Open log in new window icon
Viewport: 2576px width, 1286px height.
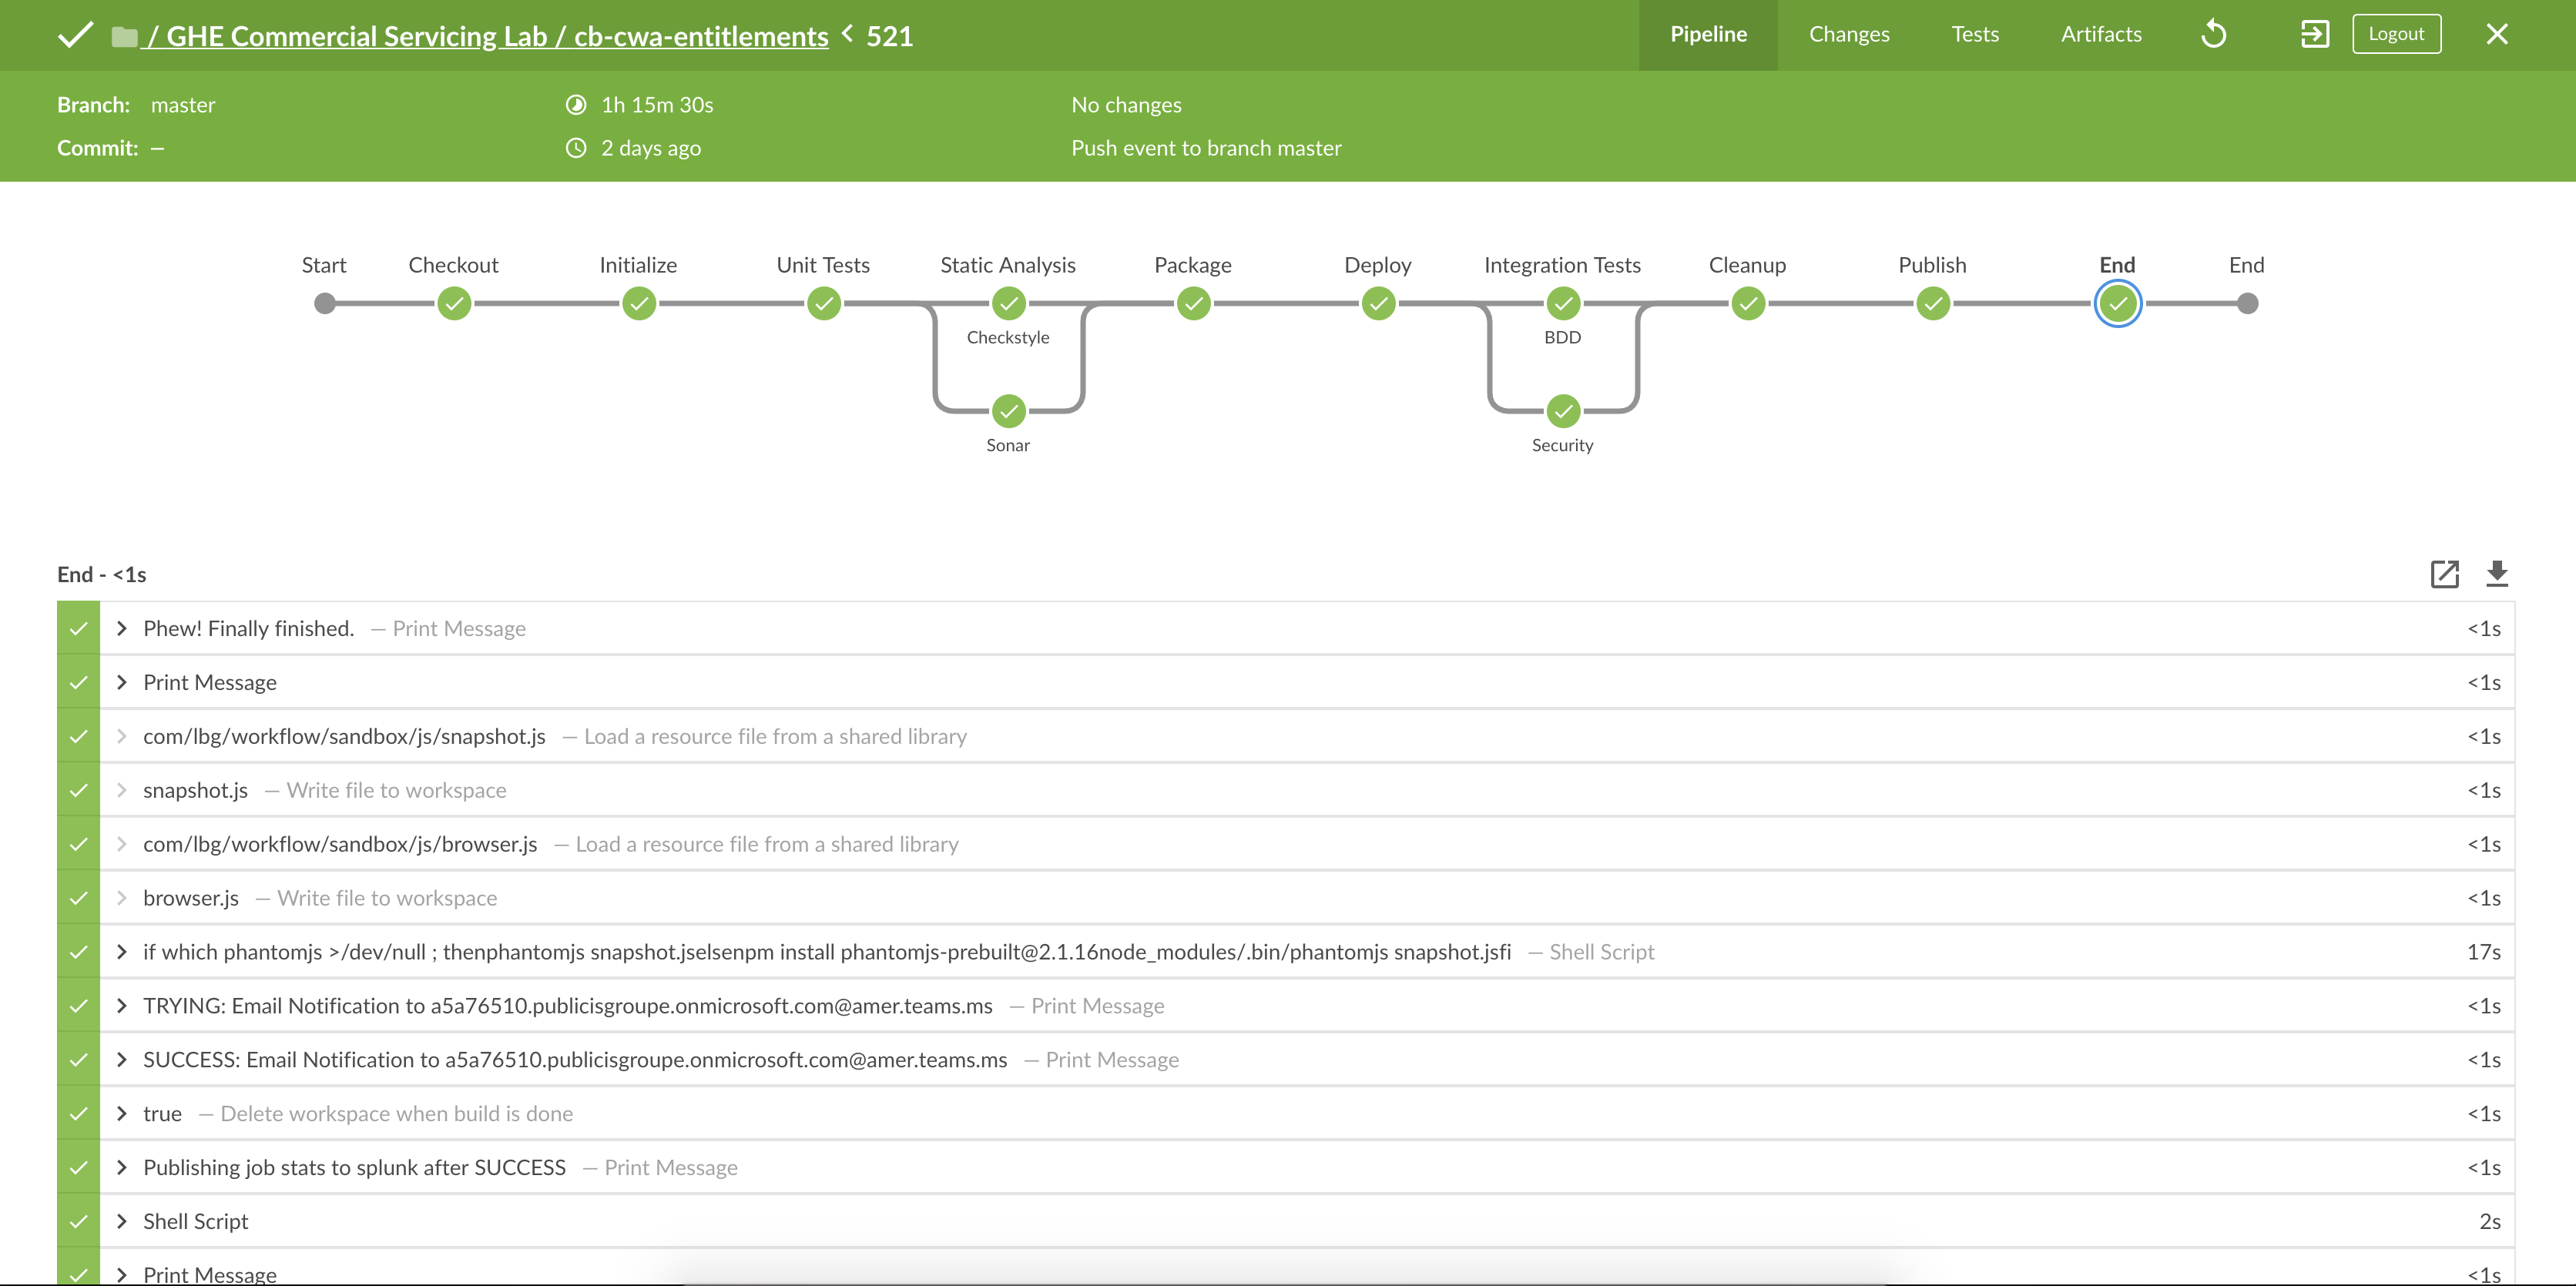point(2444,574)
